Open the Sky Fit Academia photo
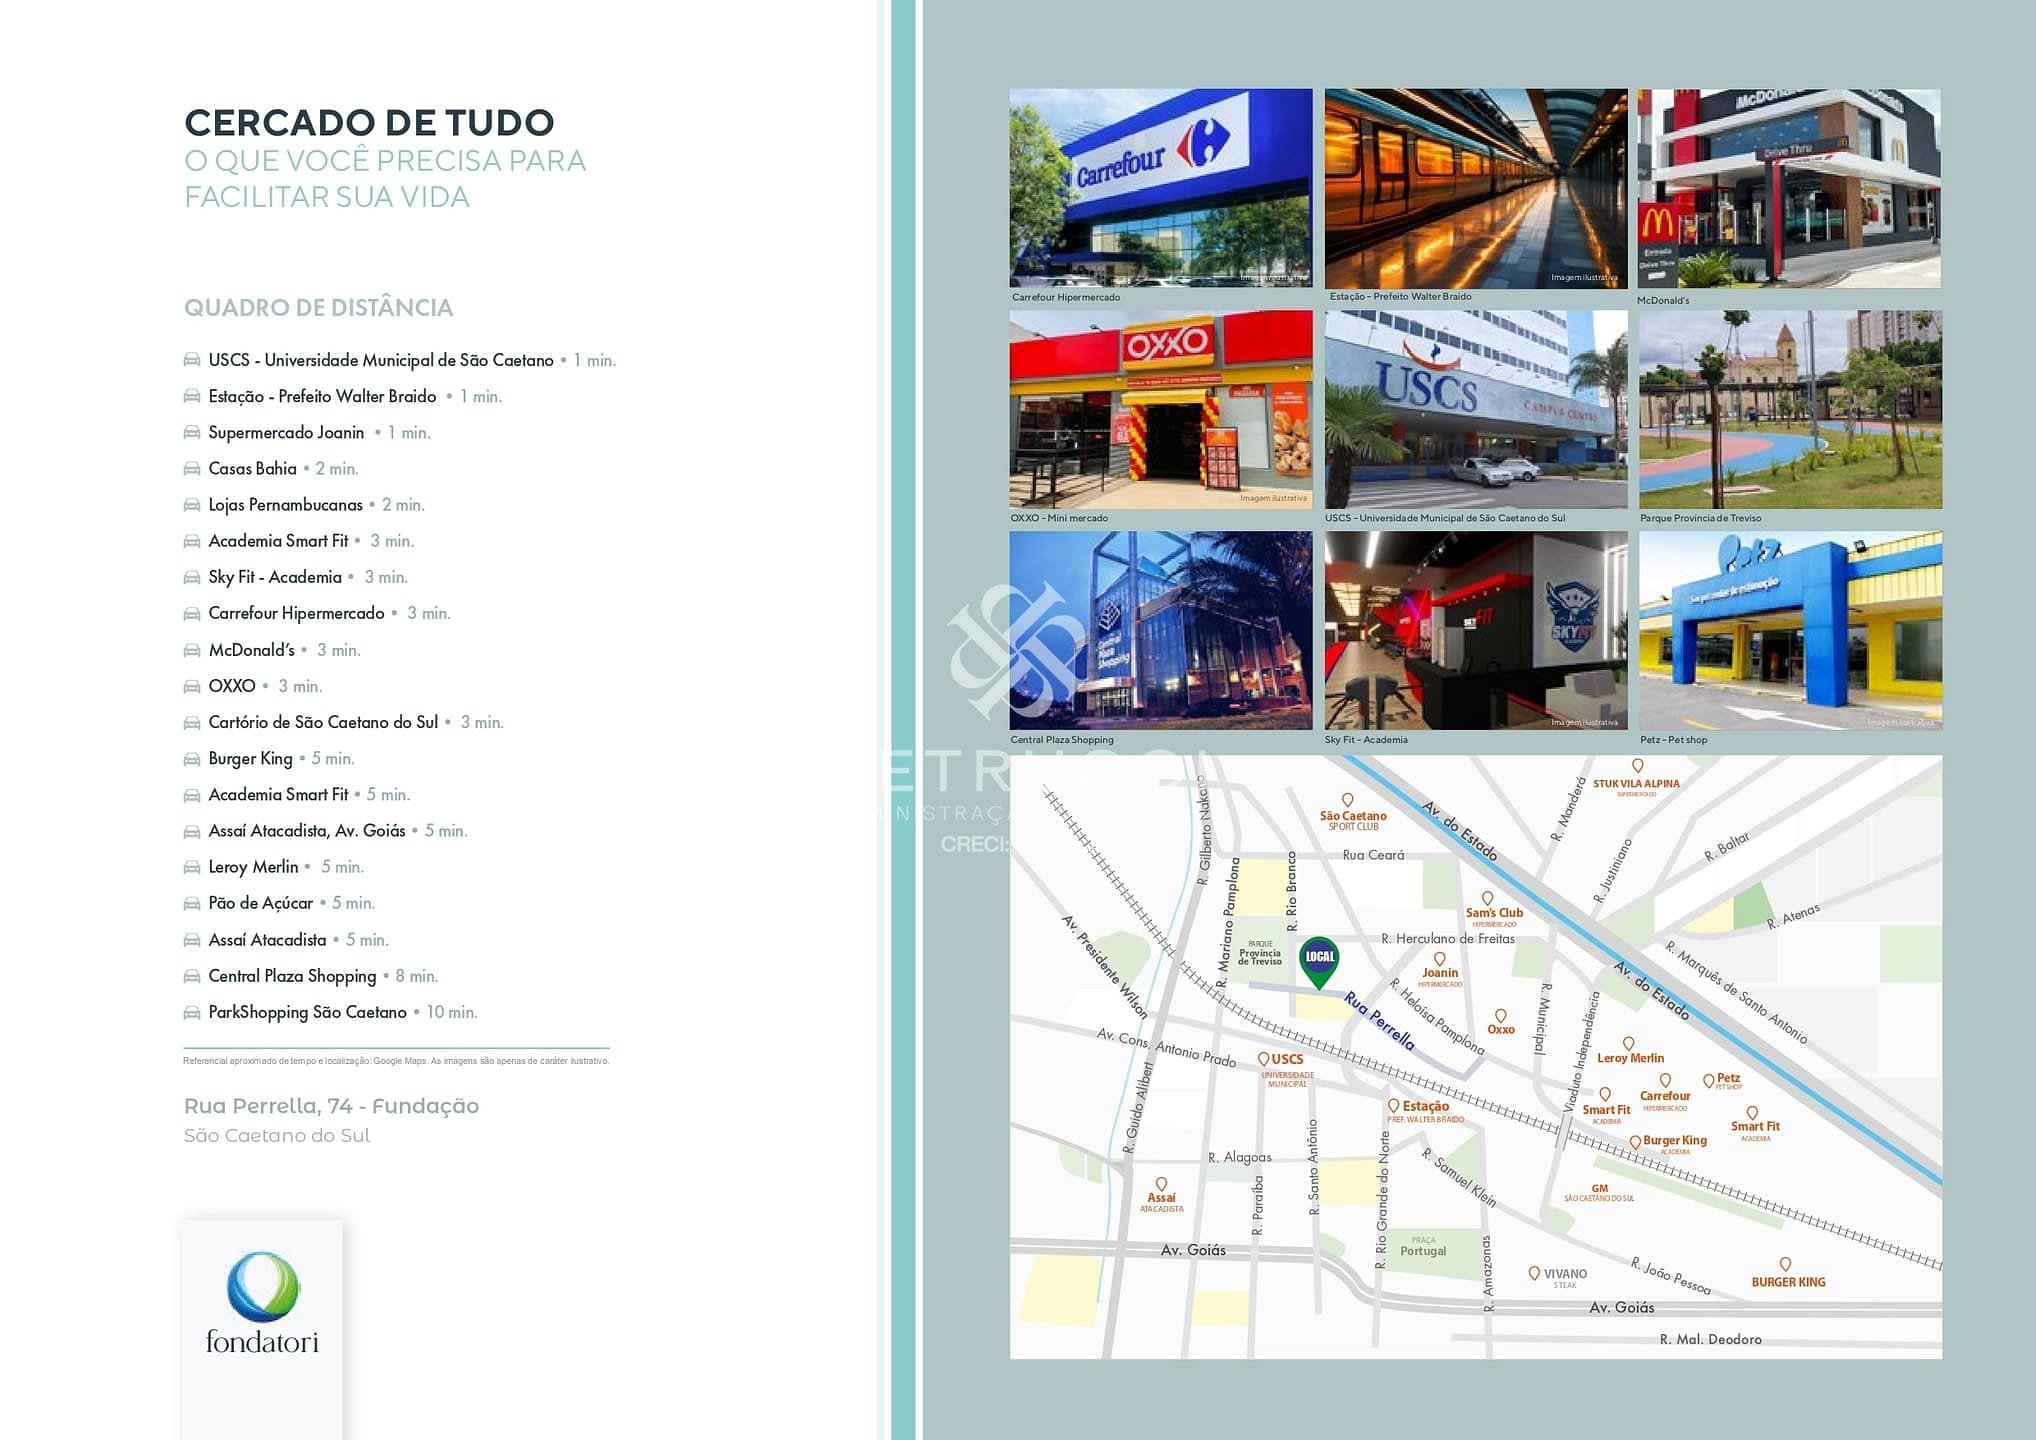 click(x=1475, y=630)
